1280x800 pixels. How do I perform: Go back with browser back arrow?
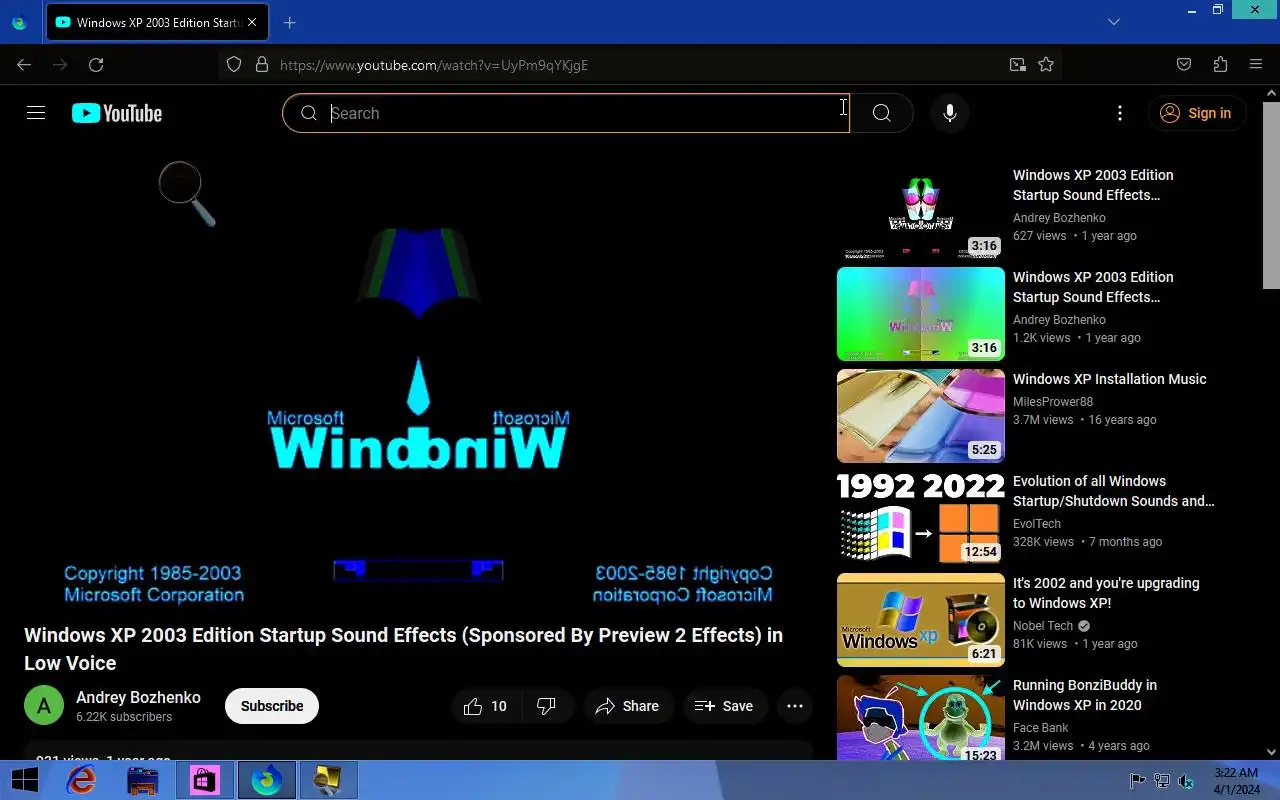[x=24, y=65]
